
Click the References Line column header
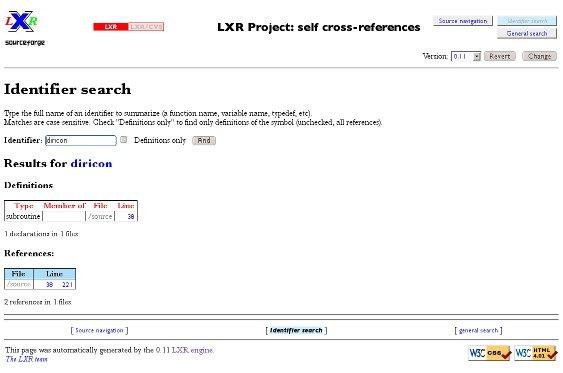coord(55,274)
